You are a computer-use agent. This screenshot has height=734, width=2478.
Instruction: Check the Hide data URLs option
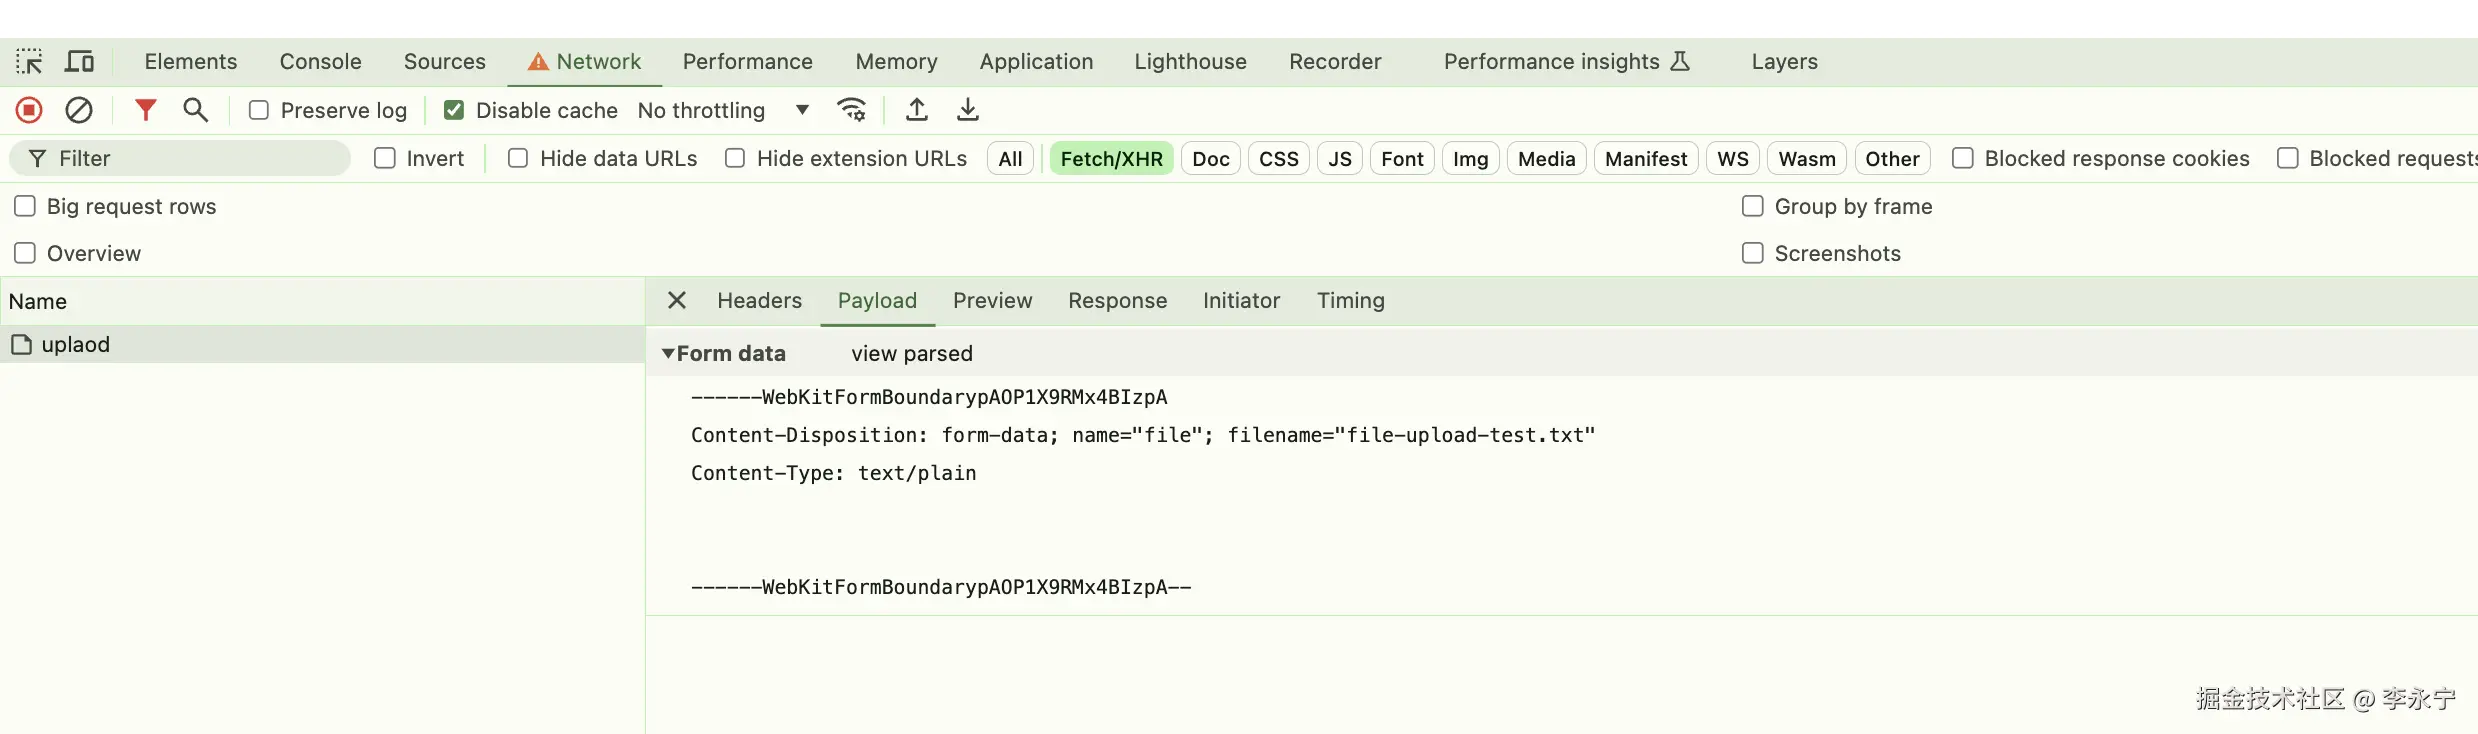pos(518,158)
